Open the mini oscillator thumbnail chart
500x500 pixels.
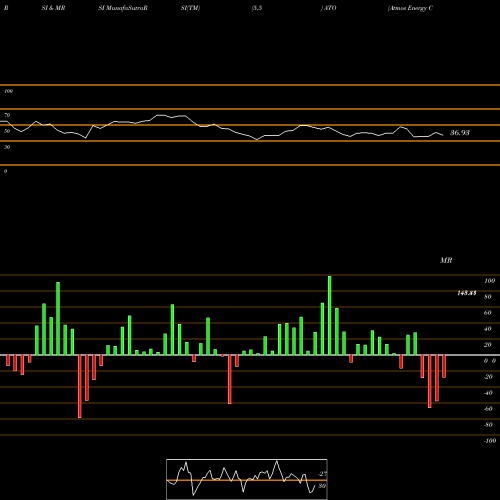coord(247,479)
